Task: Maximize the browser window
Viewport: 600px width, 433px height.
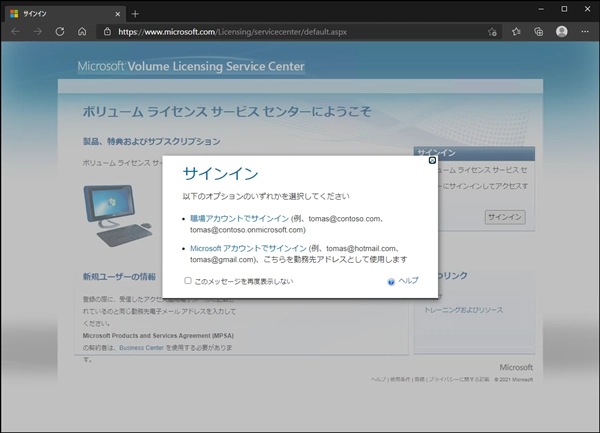Action: 564,9
